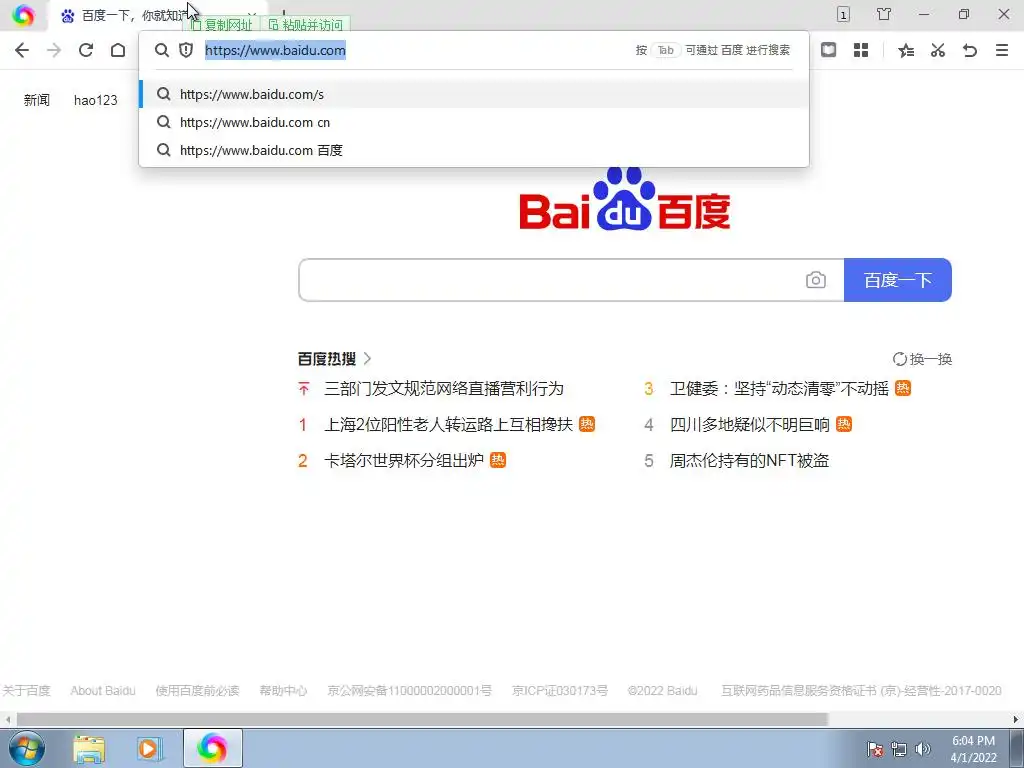Viewport: 1024px width, 768px height.
Task: Open the 京ICP证030173号 link
Action: [560, 690]
